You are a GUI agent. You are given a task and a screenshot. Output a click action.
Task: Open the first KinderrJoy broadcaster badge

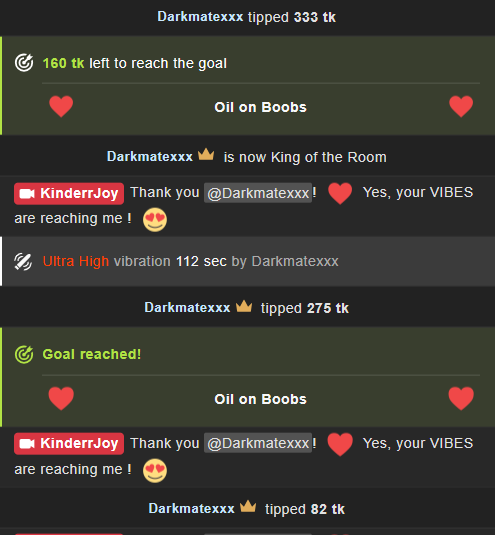click(x=69, y=193)
